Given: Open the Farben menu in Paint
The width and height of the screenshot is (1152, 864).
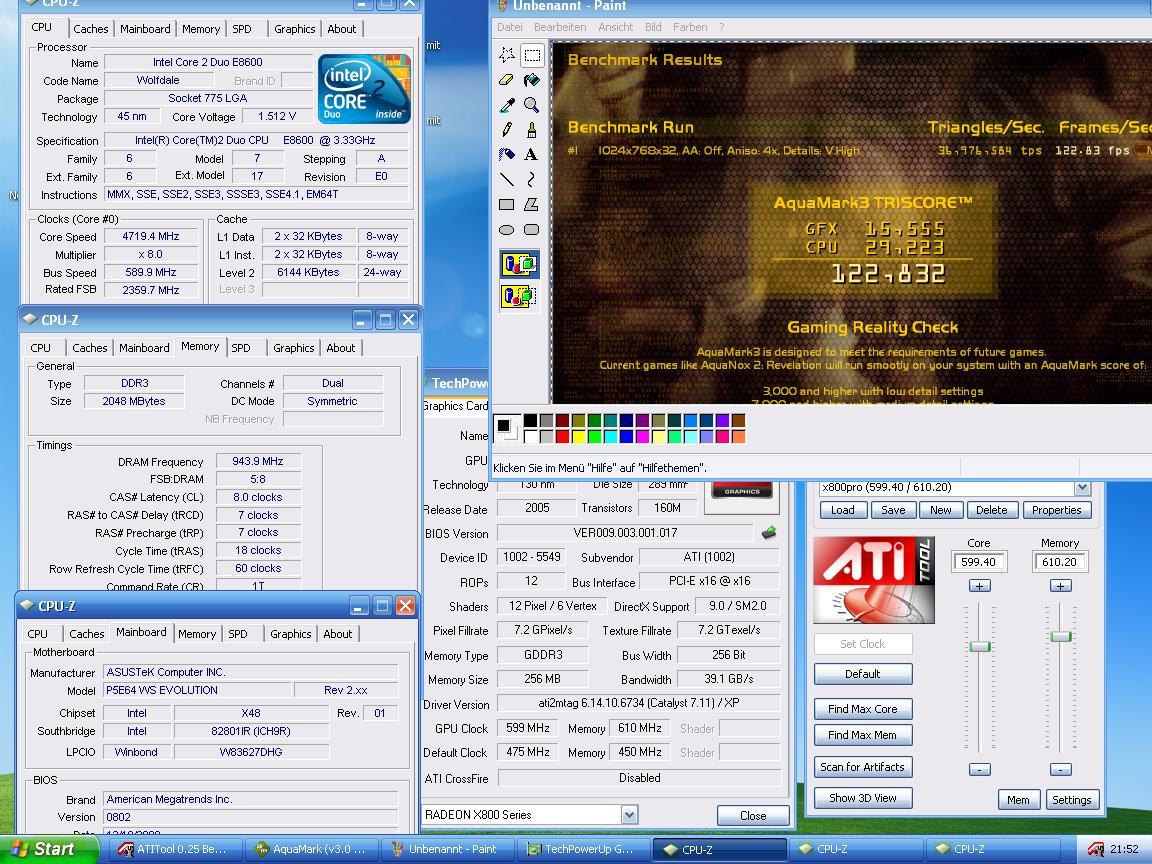Looking at the screenshot, I should pos(690,27).
